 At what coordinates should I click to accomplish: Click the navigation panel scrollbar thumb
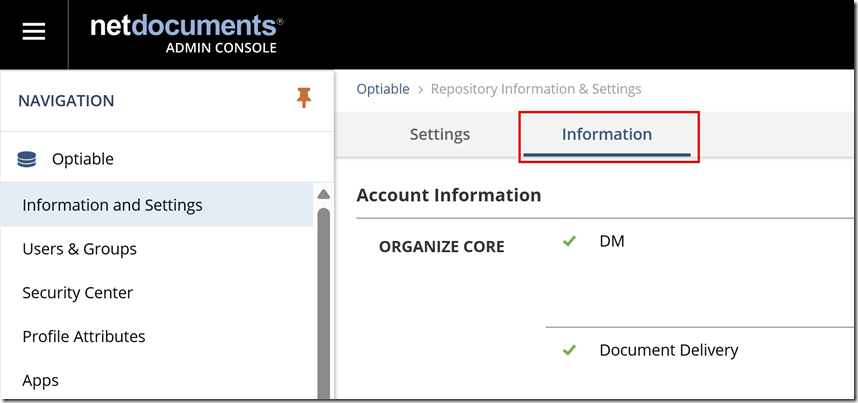[323, 300]
